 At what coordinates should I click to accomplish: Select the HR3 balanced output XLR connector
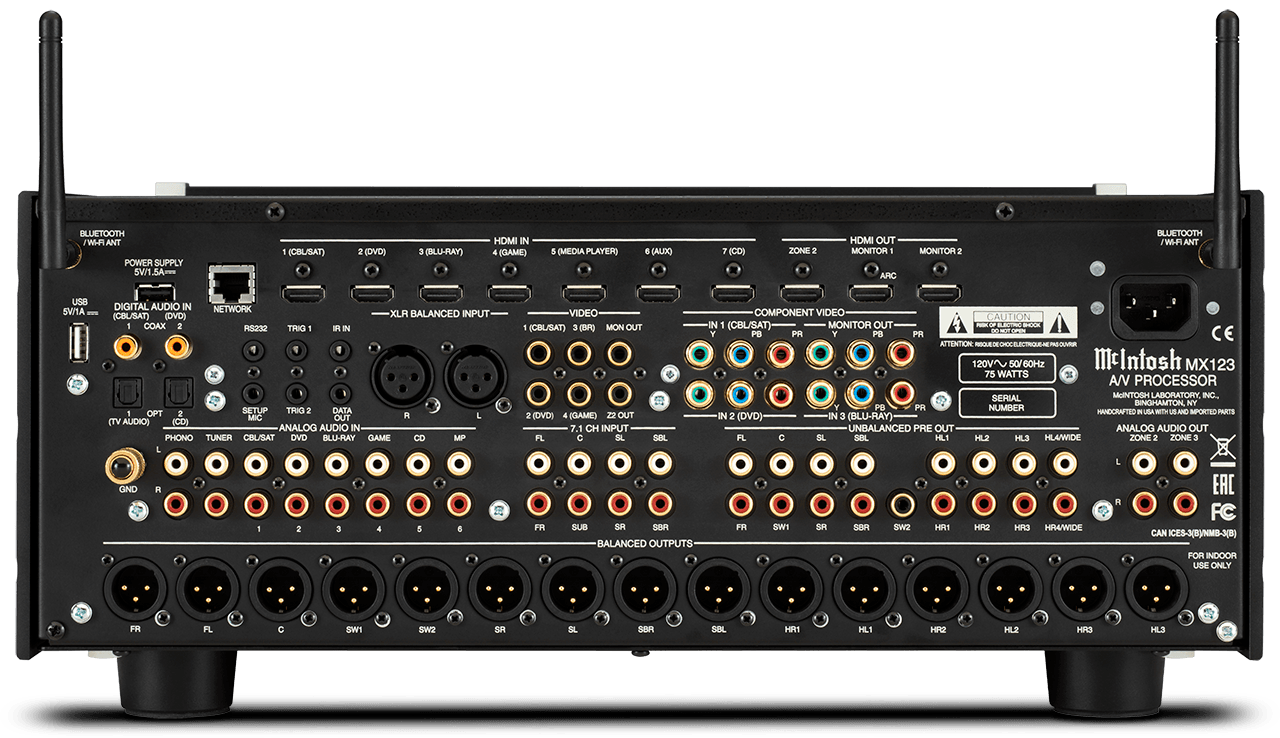click(x=1084, y=589)
